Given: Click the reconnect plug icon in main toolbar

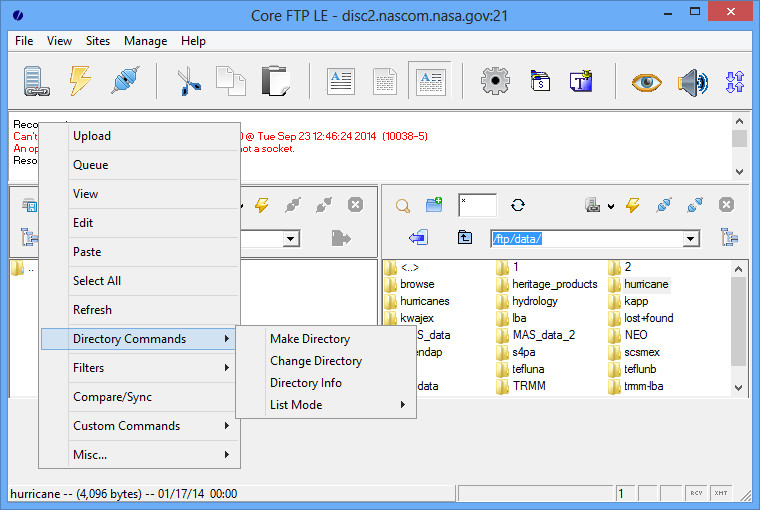Looking at the screenshot, I should point(125,80).
